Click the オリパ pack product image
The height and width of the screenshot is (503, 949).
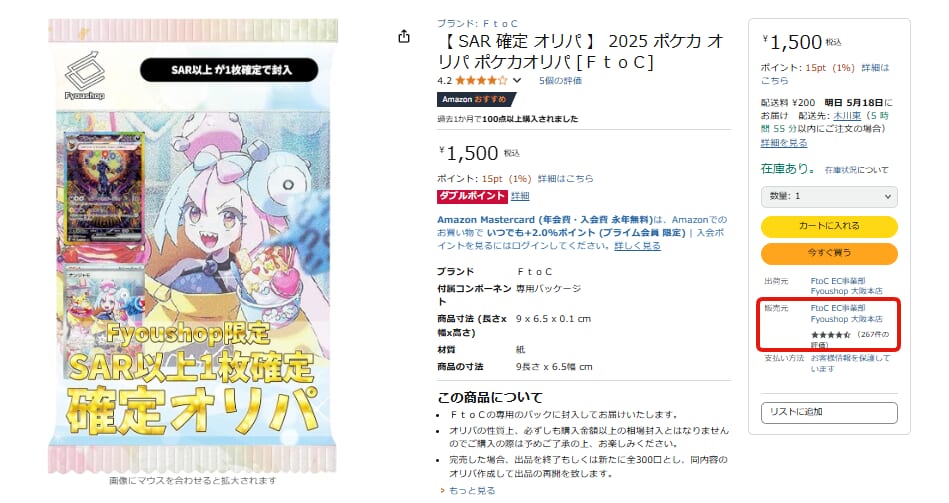(x=192, y=246)
